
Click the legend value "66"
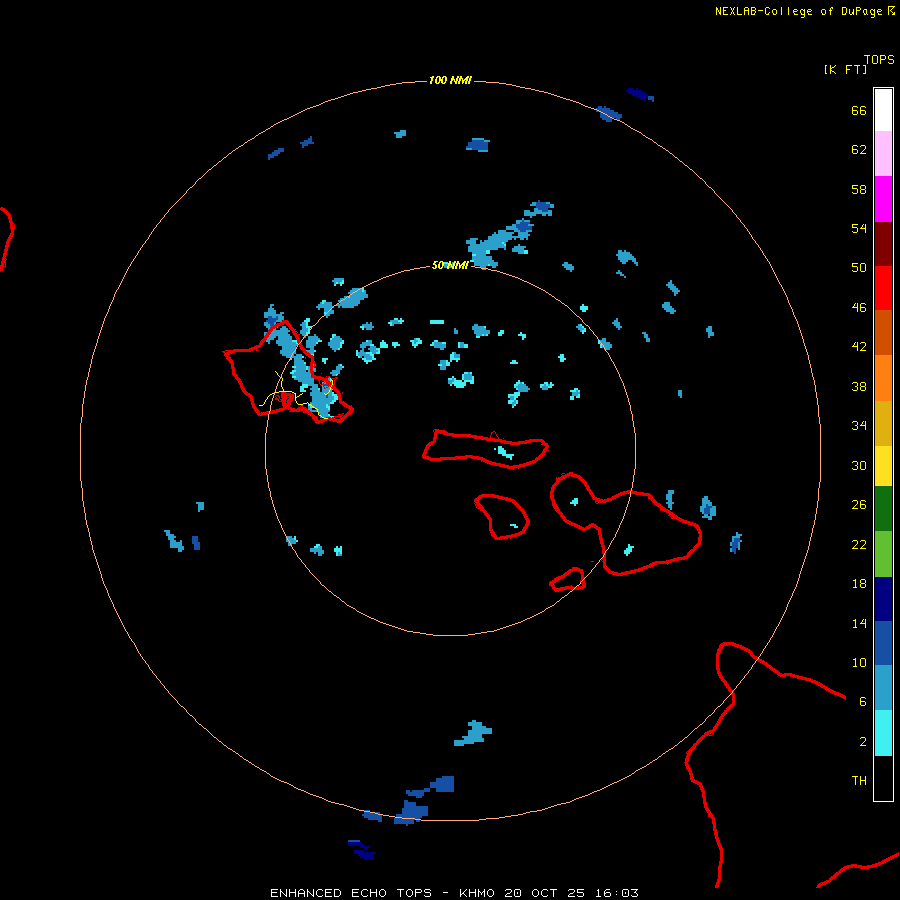point(859,110)
